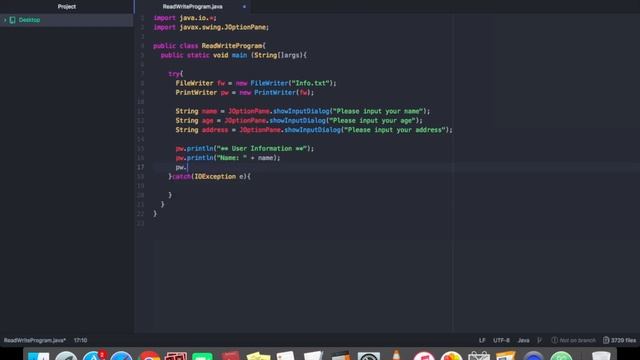This screenshot has width=640, height=360.
Task: Click the 'catch(IOException e){' line
Action: pyautogui.click(x=209, y=177)
